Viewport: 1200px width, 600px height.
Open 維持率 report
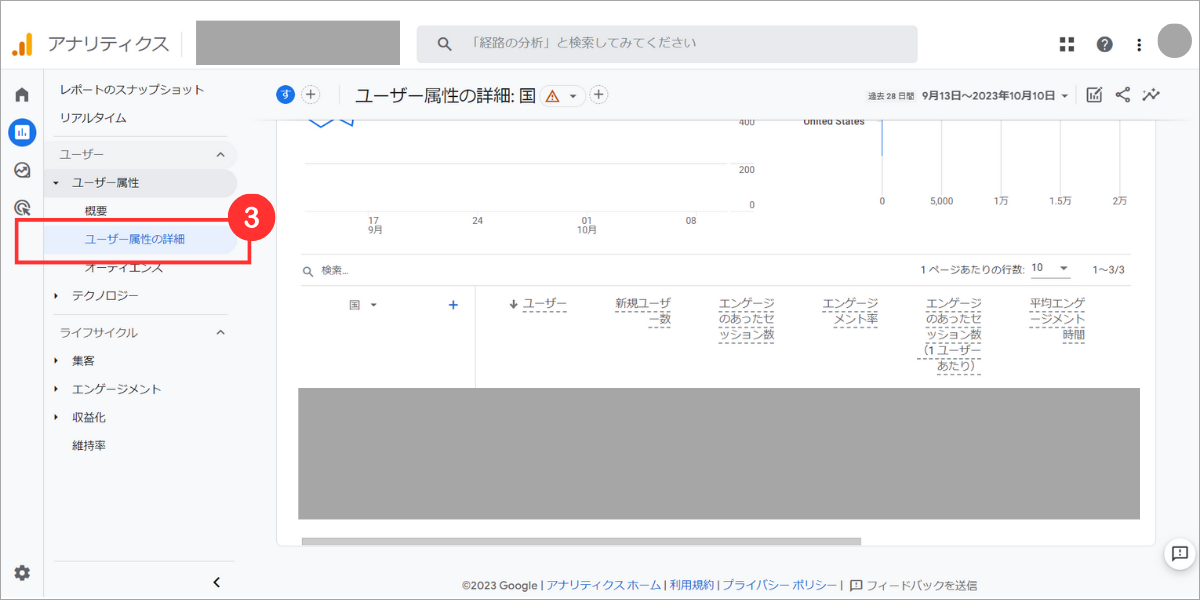pos(89,445)
